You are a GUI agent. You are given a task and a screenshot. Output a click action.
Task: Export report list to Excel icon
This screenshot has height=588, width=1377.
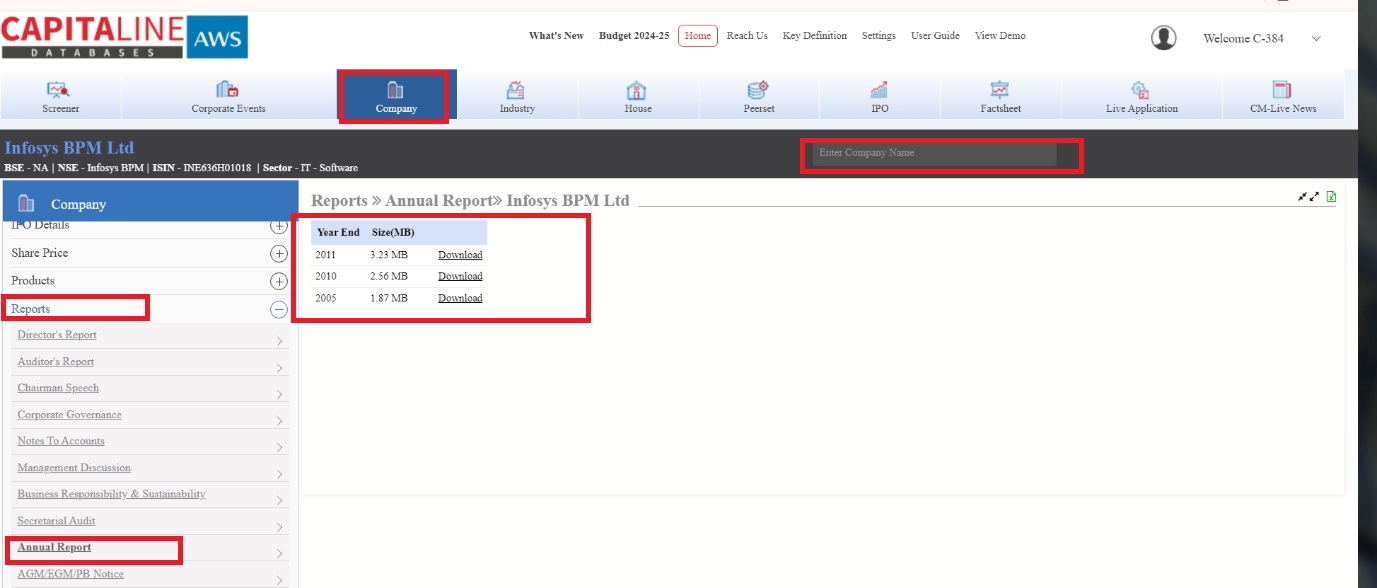[x=1331, y=197]
